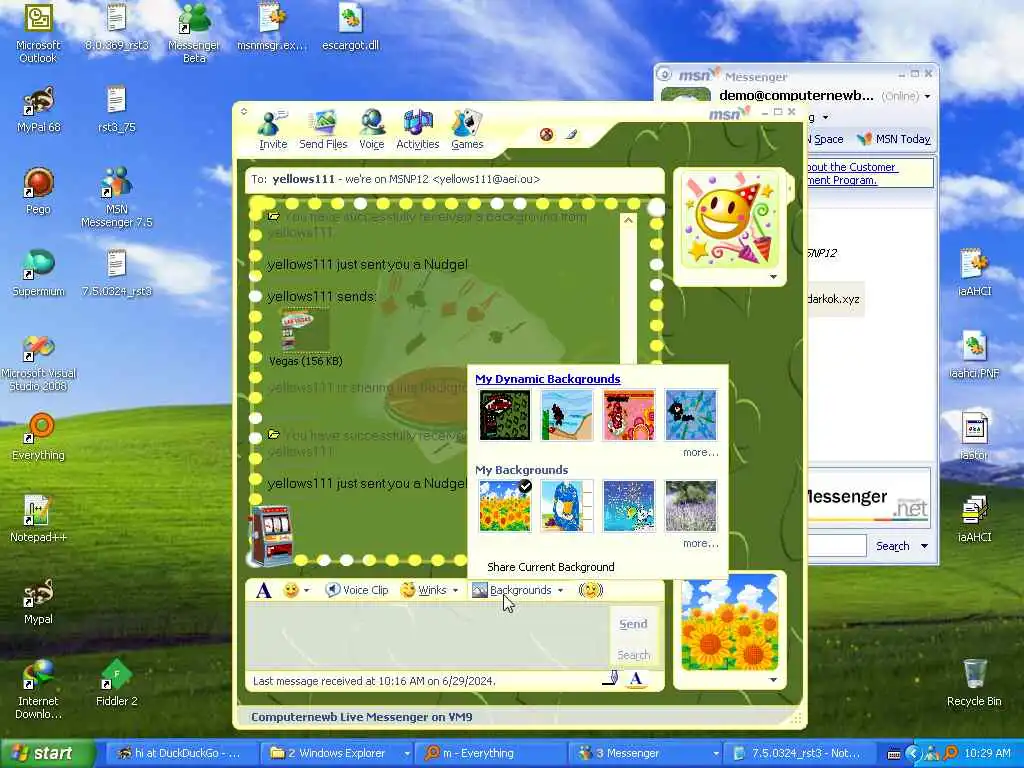Select the beach dynamic background

click(567, 415)
